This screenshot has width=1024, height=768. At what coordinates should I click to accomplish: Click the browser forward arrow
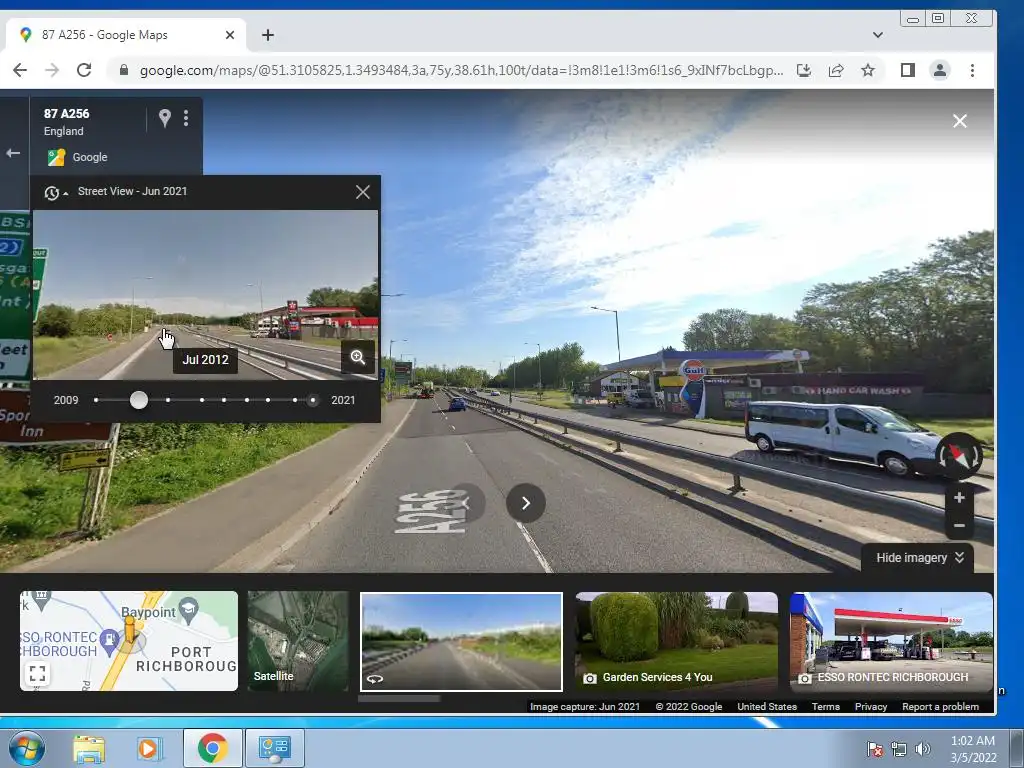52,70
